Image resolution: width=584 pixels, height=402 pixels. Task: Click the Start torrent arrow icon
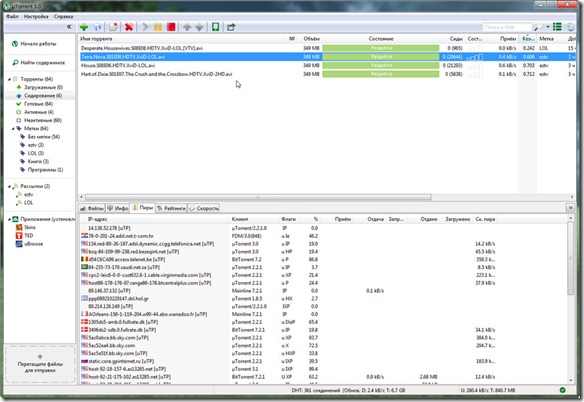click(x=145, y=27)
